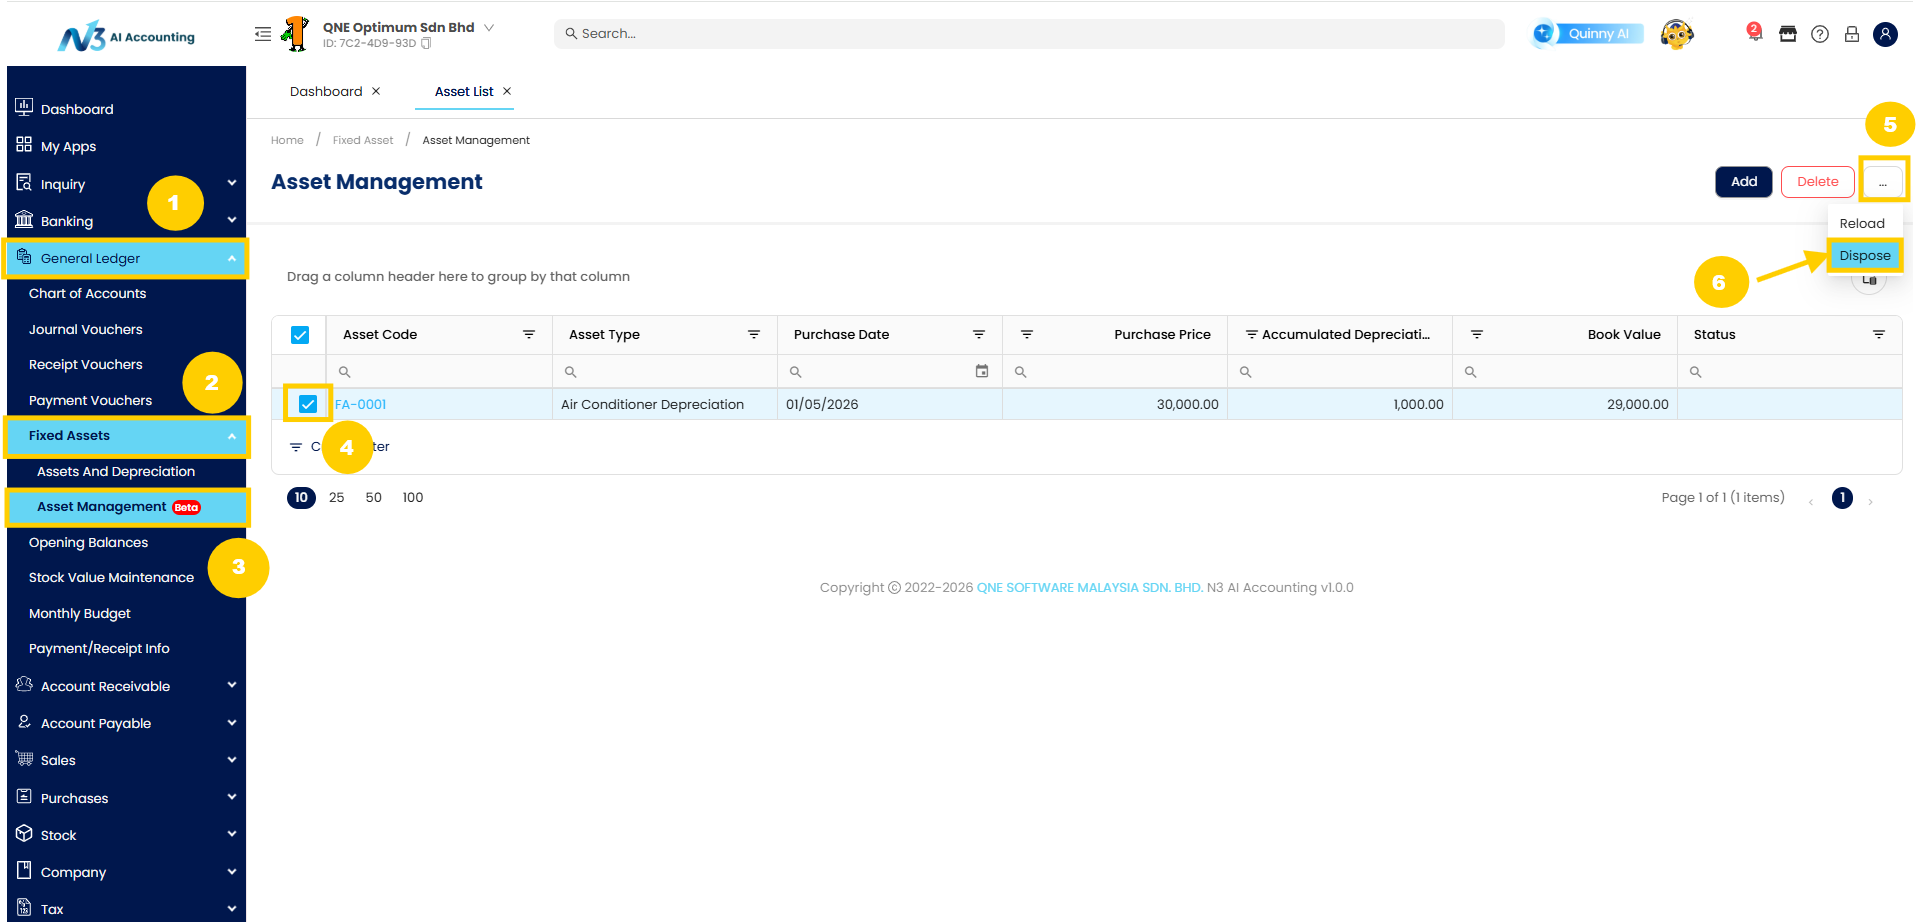Viewport: 1916px width, 922px height.
Task: Select Reload from the more menu
Action: (x=1862, y=223)
